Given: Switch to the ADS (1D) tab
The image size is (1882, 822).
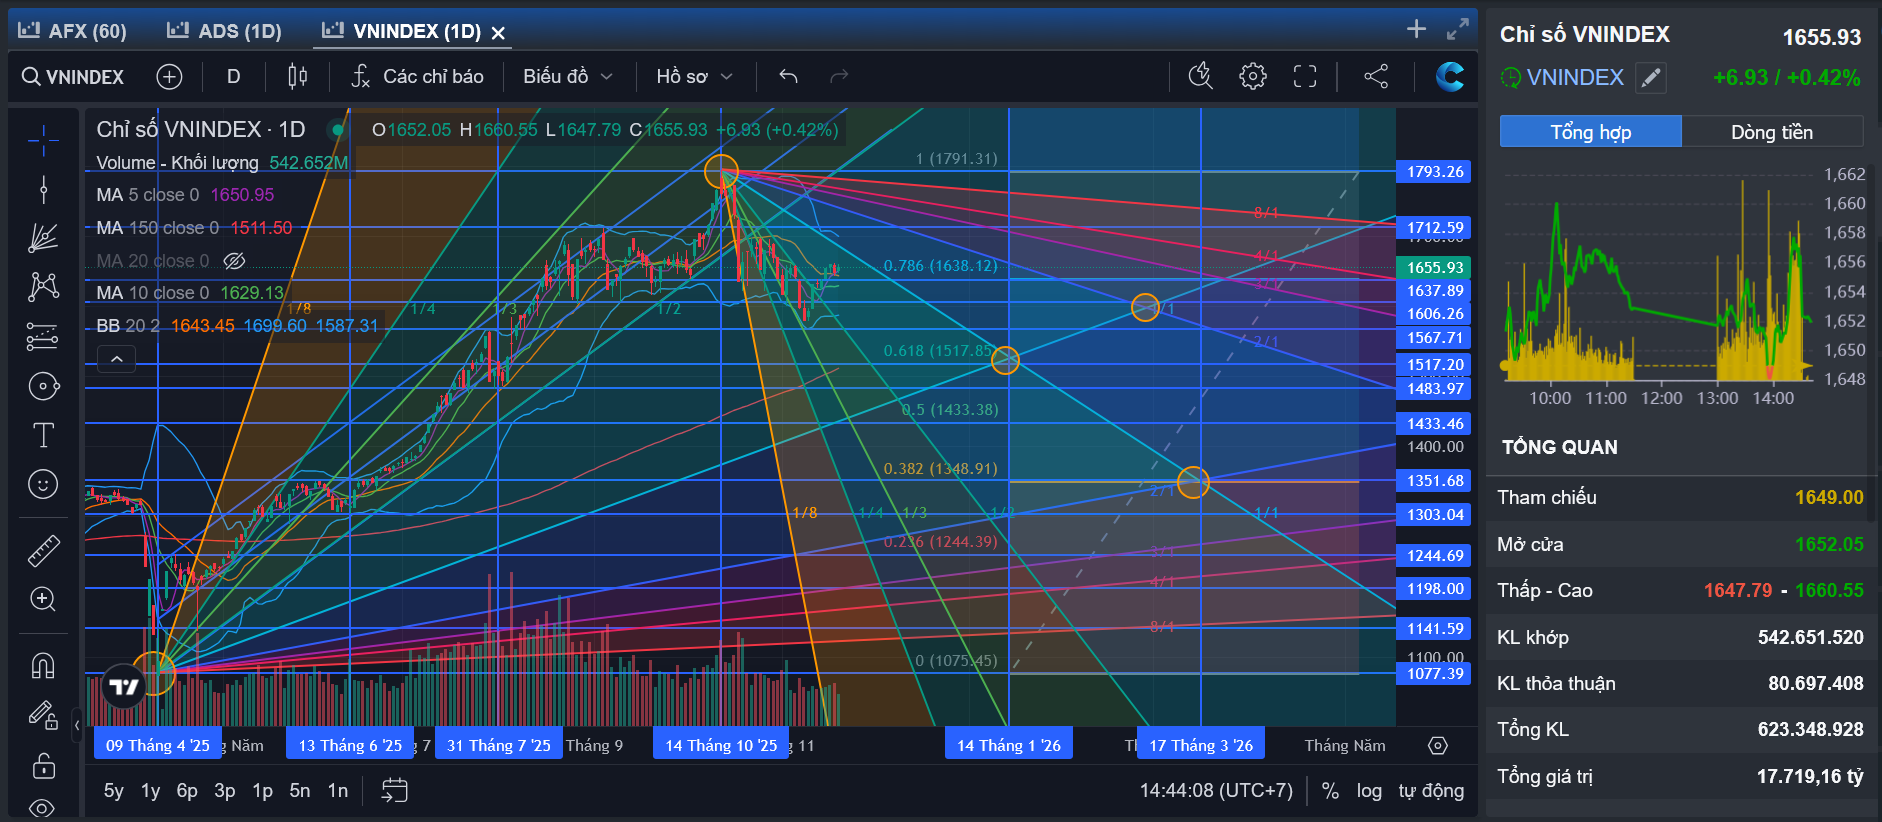Looking at the screenshot, I should pos(224,31).
